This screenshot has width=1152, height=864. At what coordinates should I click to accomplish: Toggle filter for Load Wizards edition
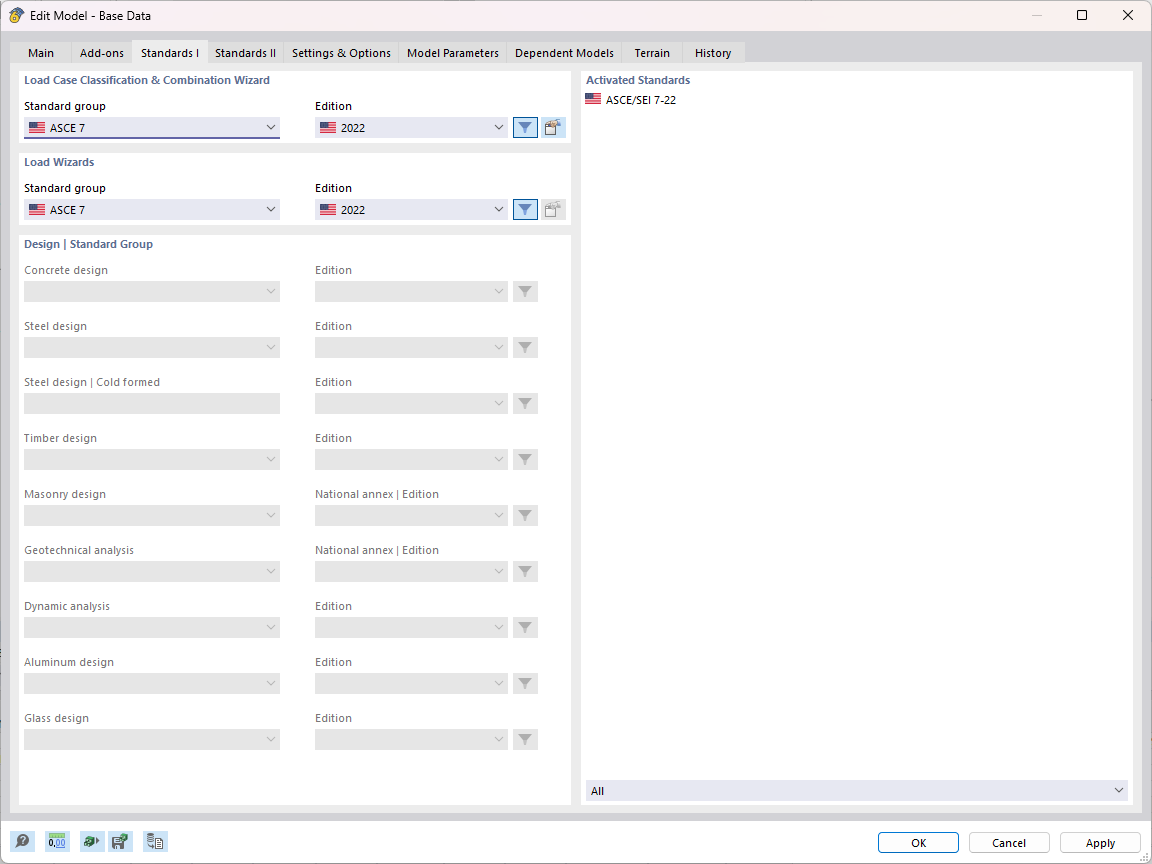pos(525,209)
